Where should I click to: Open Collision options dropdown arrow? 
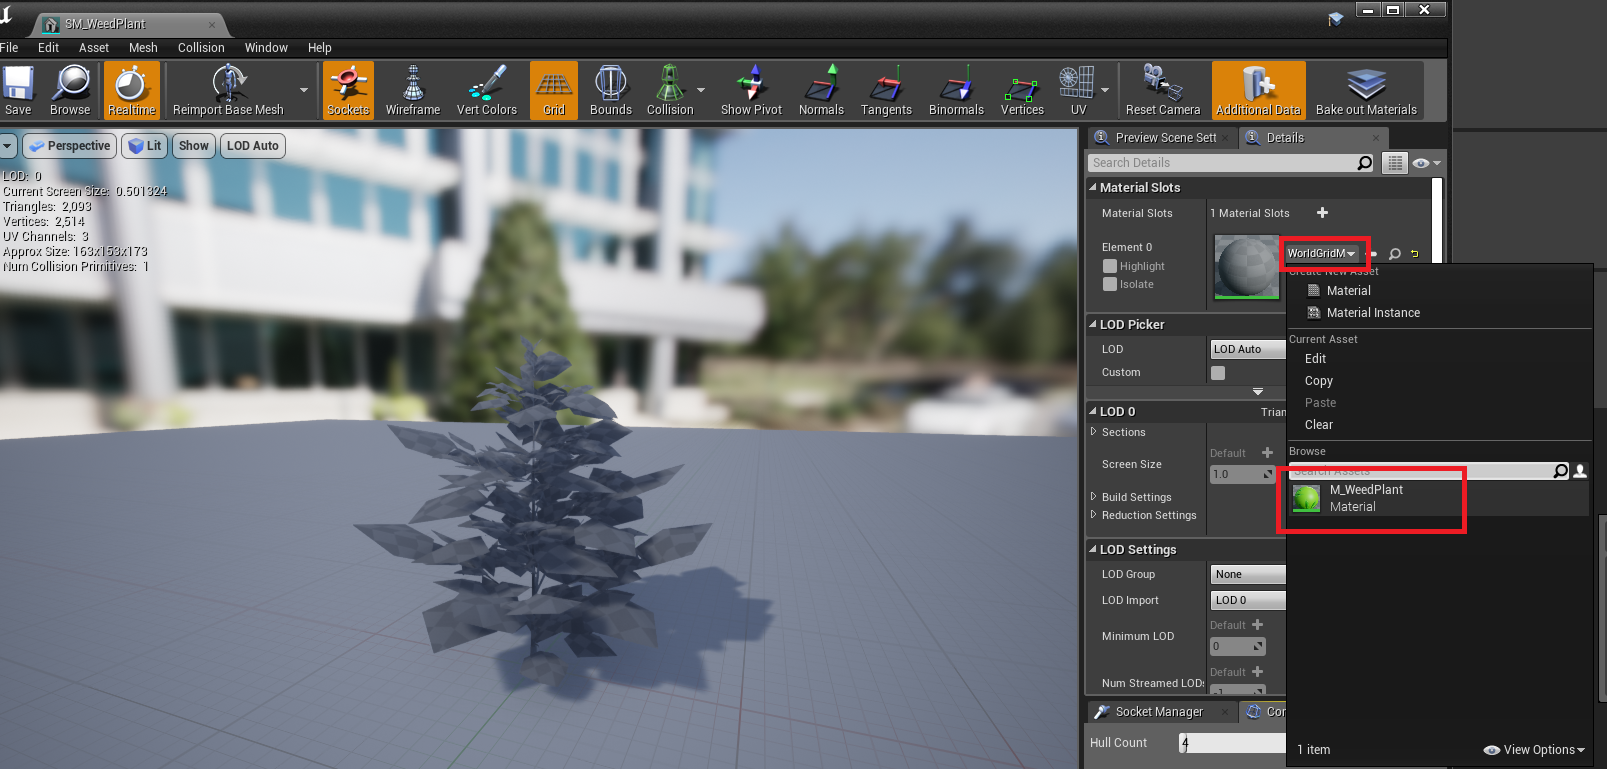point(701,90)
